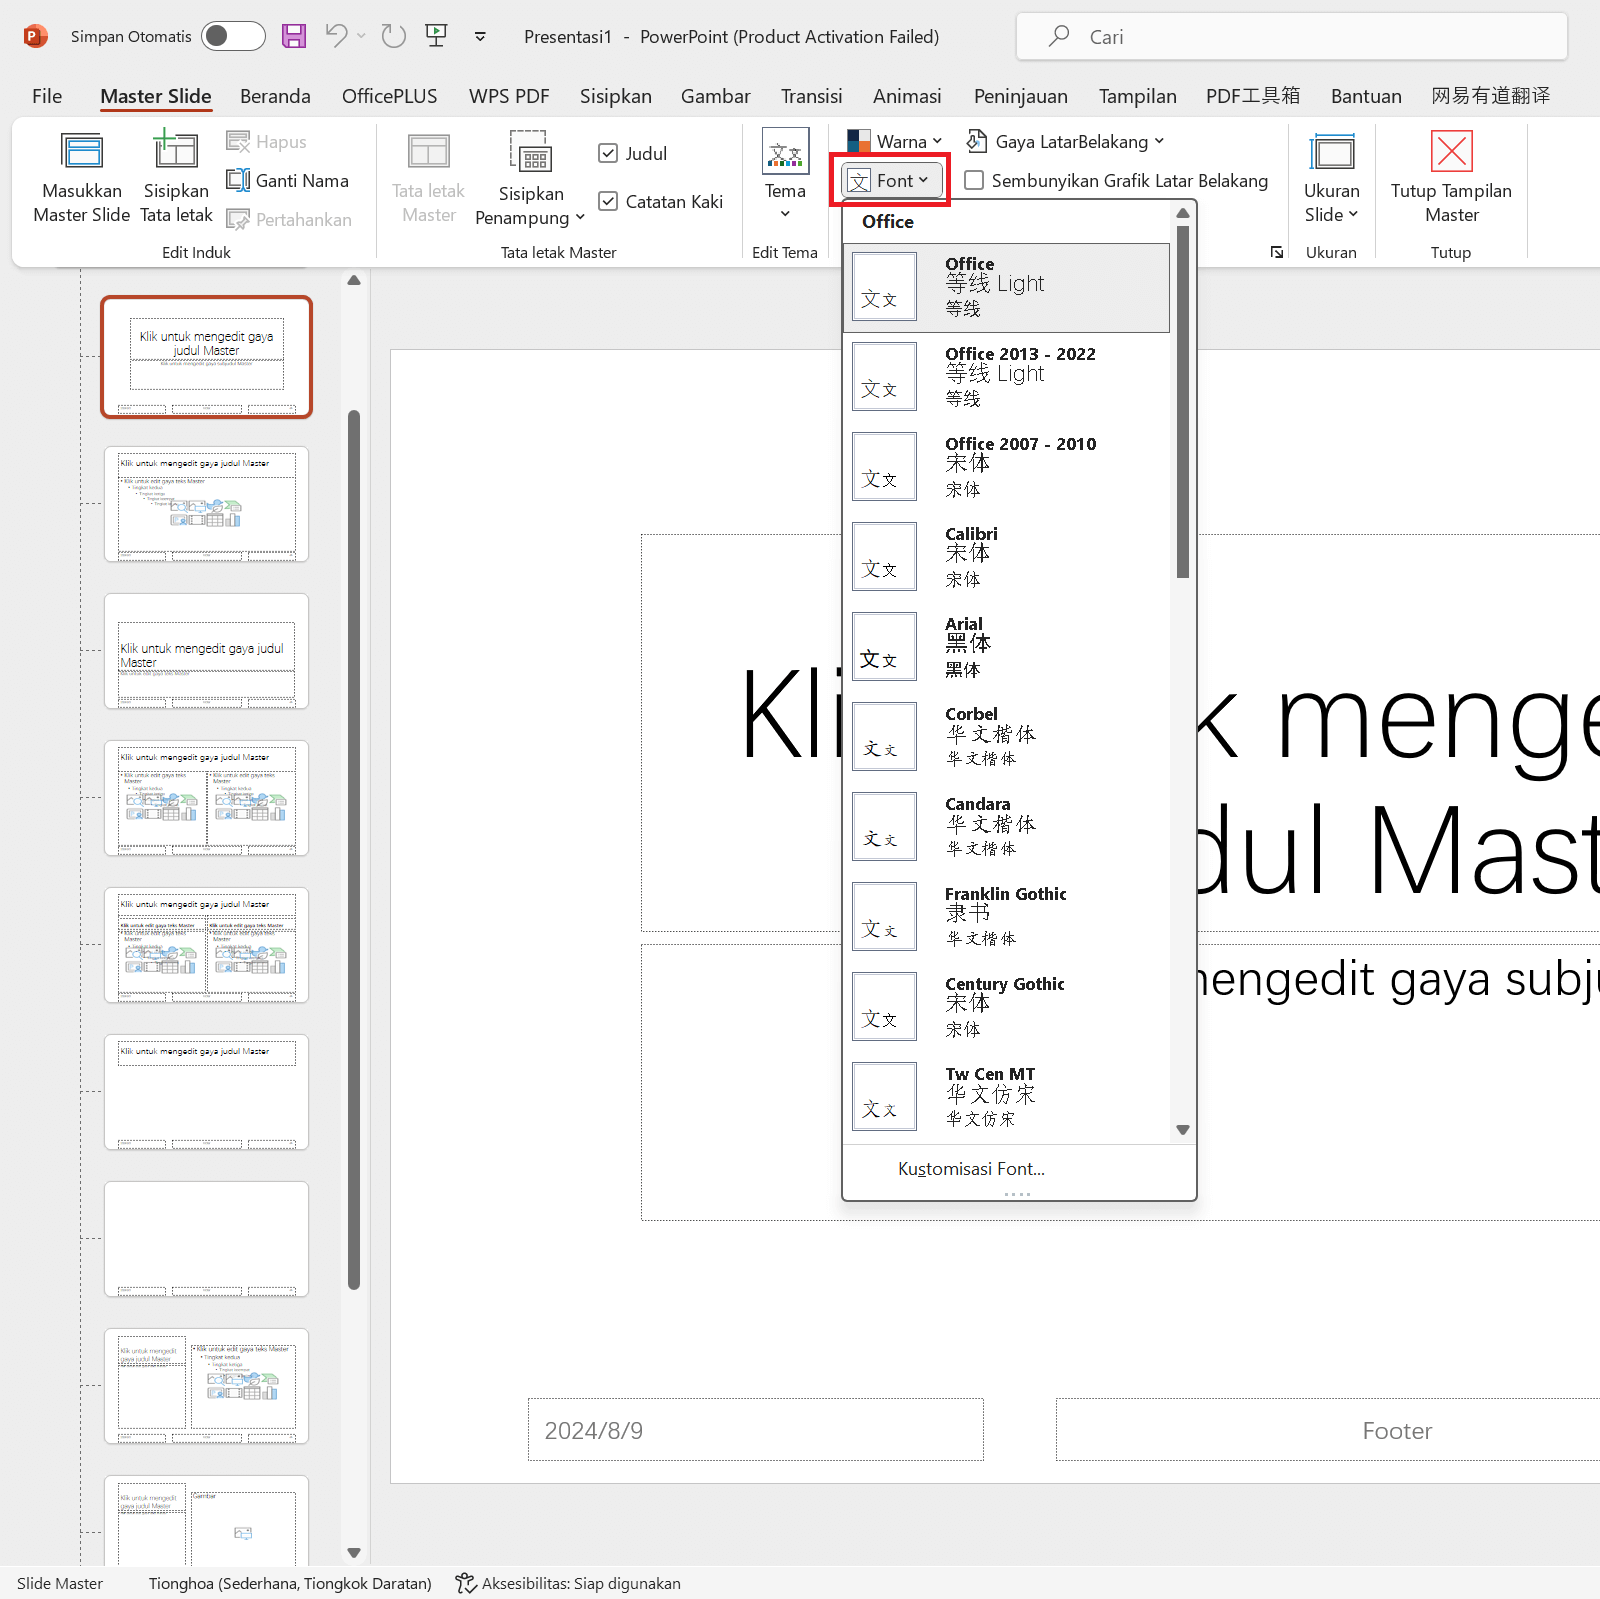Click the Undo arrow icon
This screenshot has height=1599, width=1600.
(x=336, y=37)
